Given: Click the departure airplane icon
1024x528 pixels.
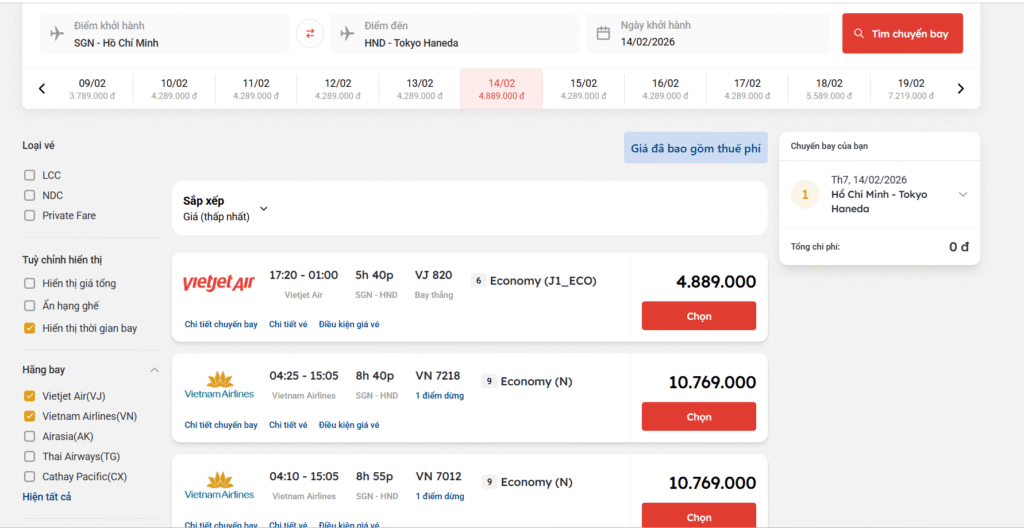Looking at the screenshot, I should pyautogui.click(x=57, y=33).
